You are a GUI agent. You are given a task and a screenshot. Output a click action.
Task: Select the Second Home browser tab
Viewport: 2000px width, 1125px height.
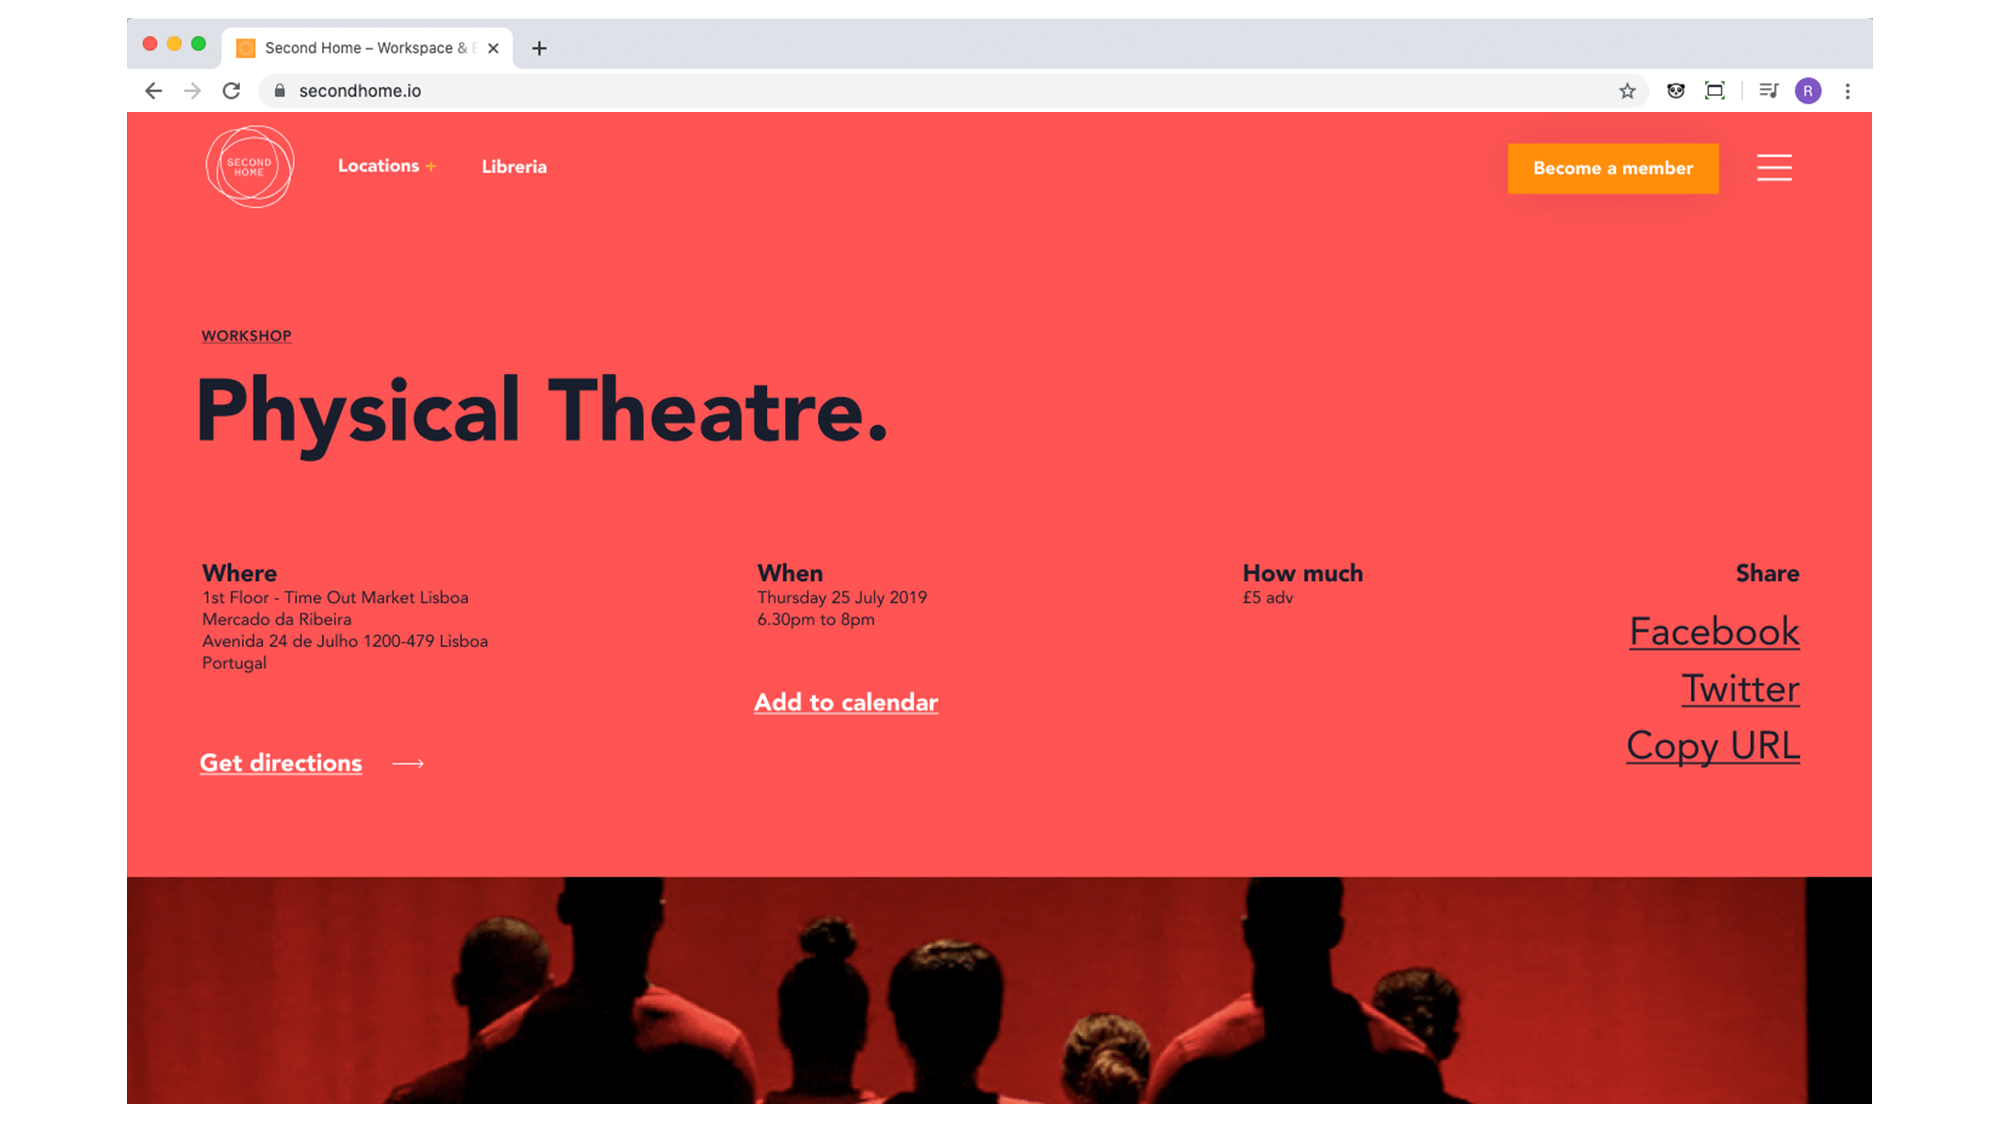pyautogui.click(x=365, y=48)
